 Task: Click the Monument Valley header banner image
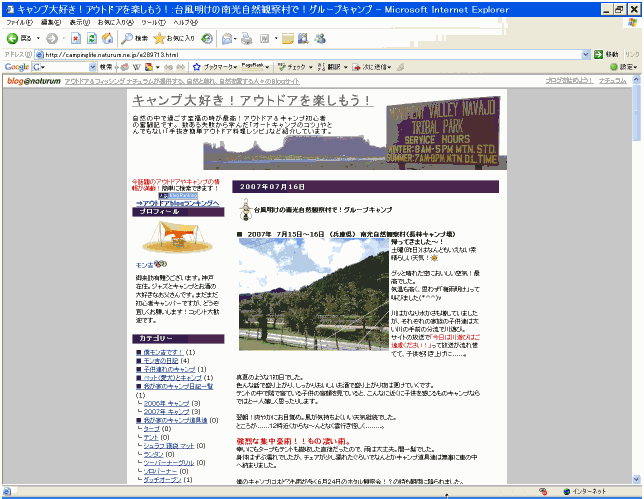355,133
